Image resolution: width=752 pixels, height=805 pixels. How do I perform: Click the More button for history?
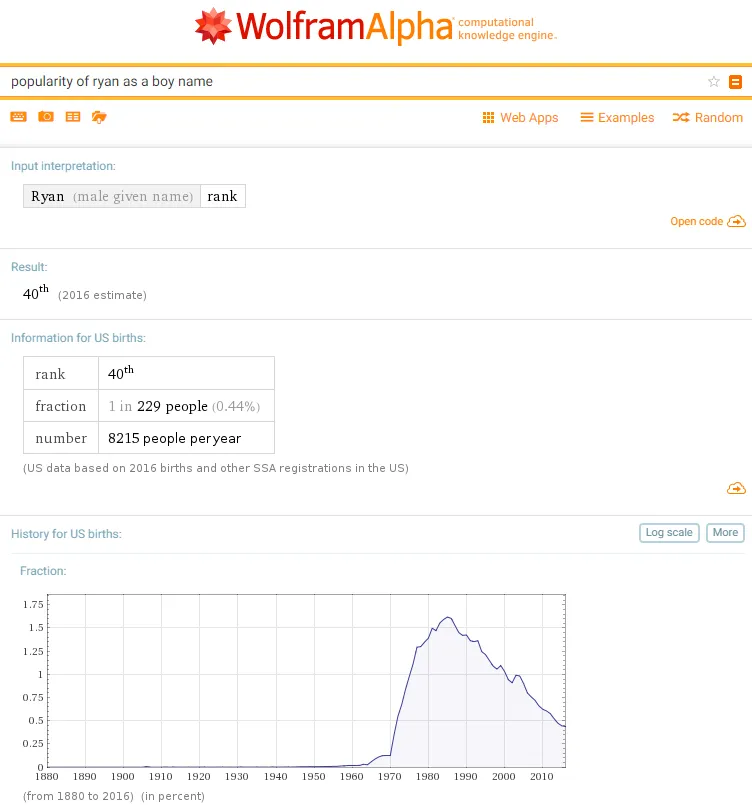pos(725,533)
